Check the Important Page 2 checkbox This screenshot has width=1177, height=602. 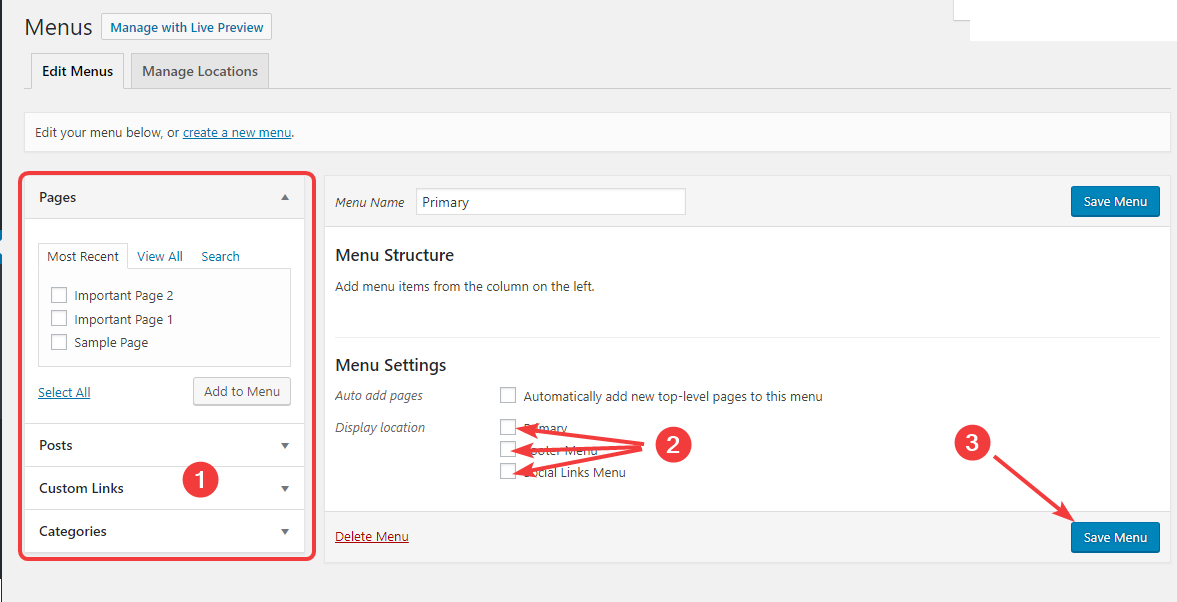tap(59, 295)
